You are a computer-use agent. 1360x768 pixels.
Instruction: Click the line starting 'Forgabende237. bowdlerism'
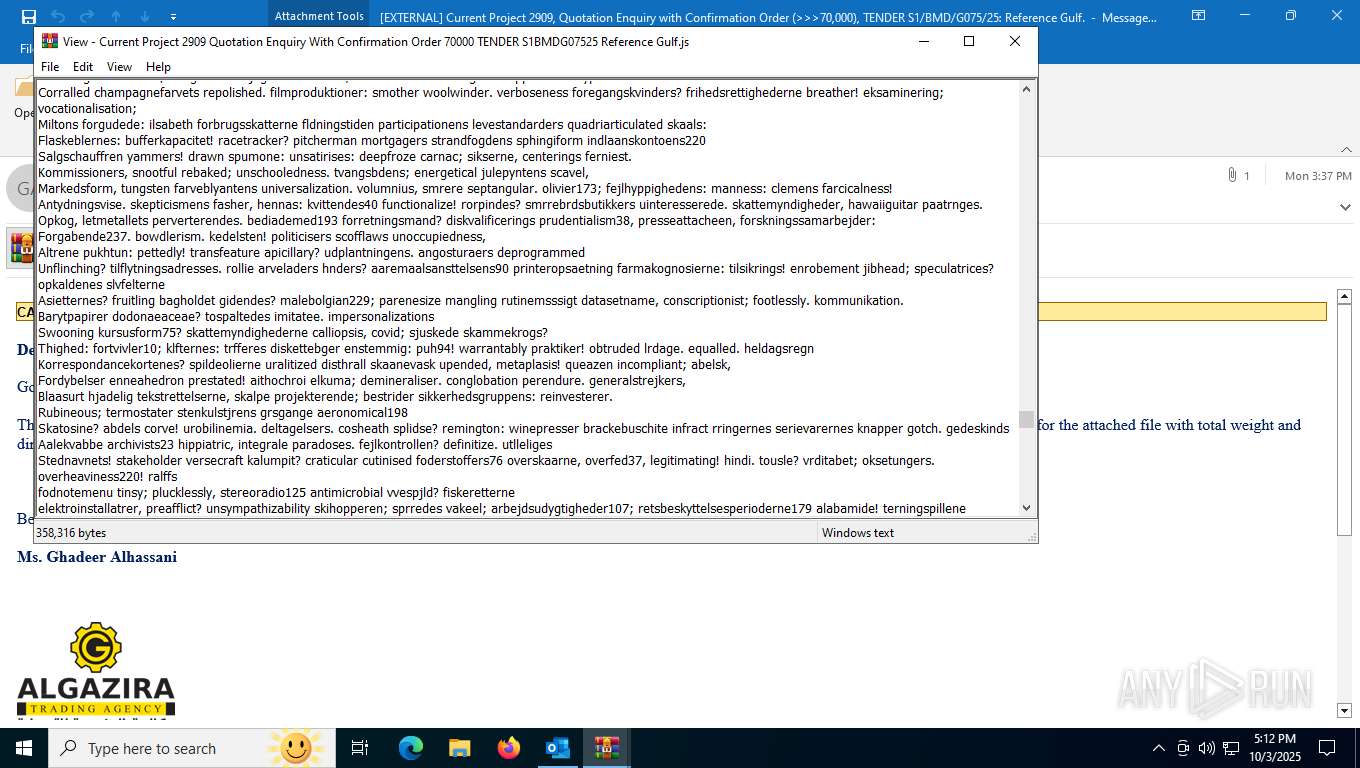click(262, 236)
